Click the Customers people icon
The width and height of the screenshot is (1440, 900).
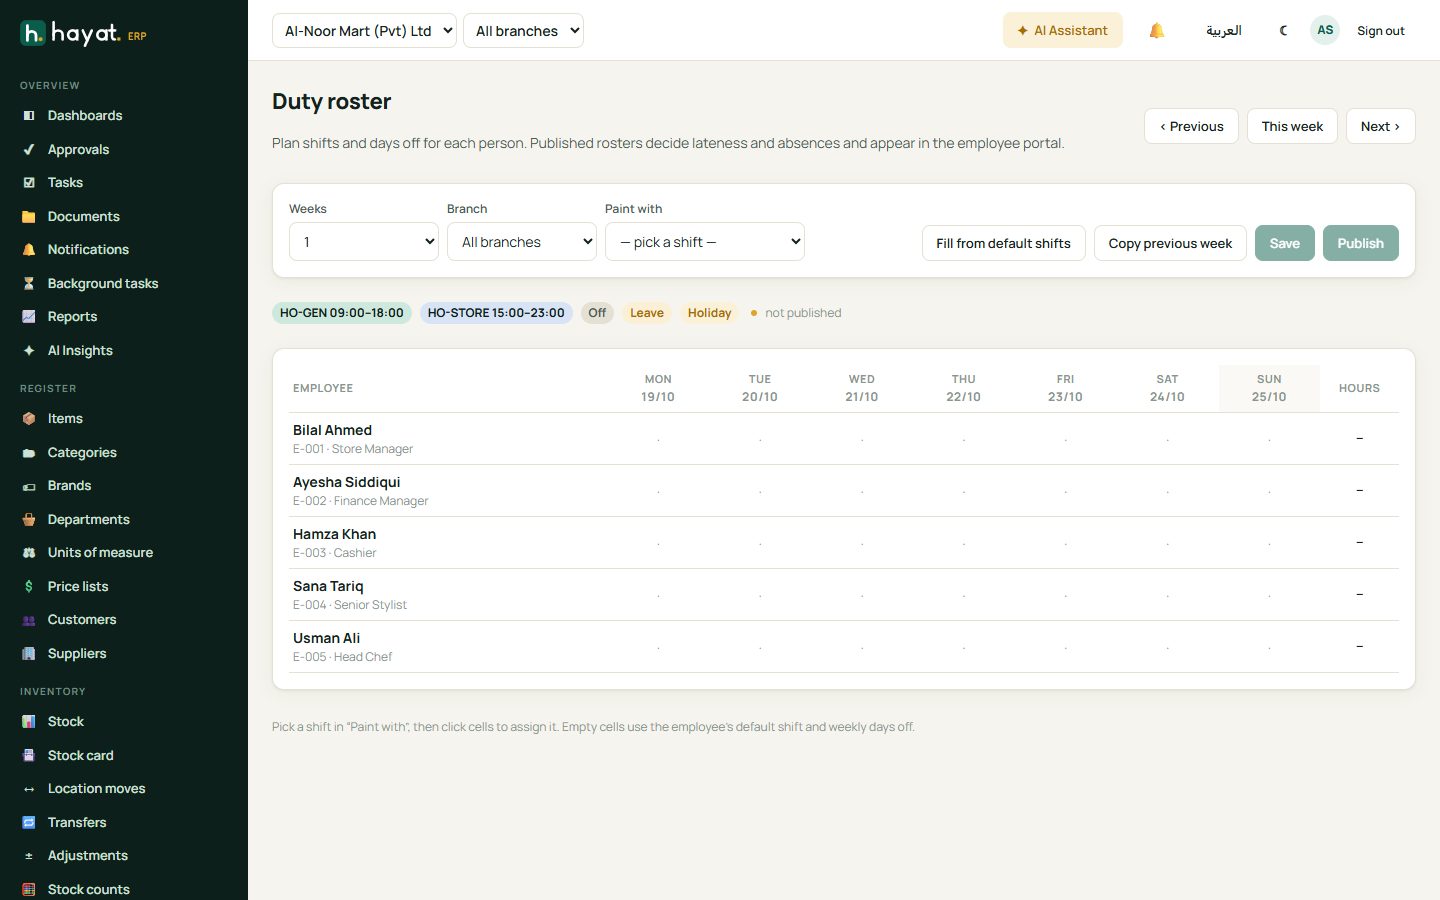click(29, 620)
